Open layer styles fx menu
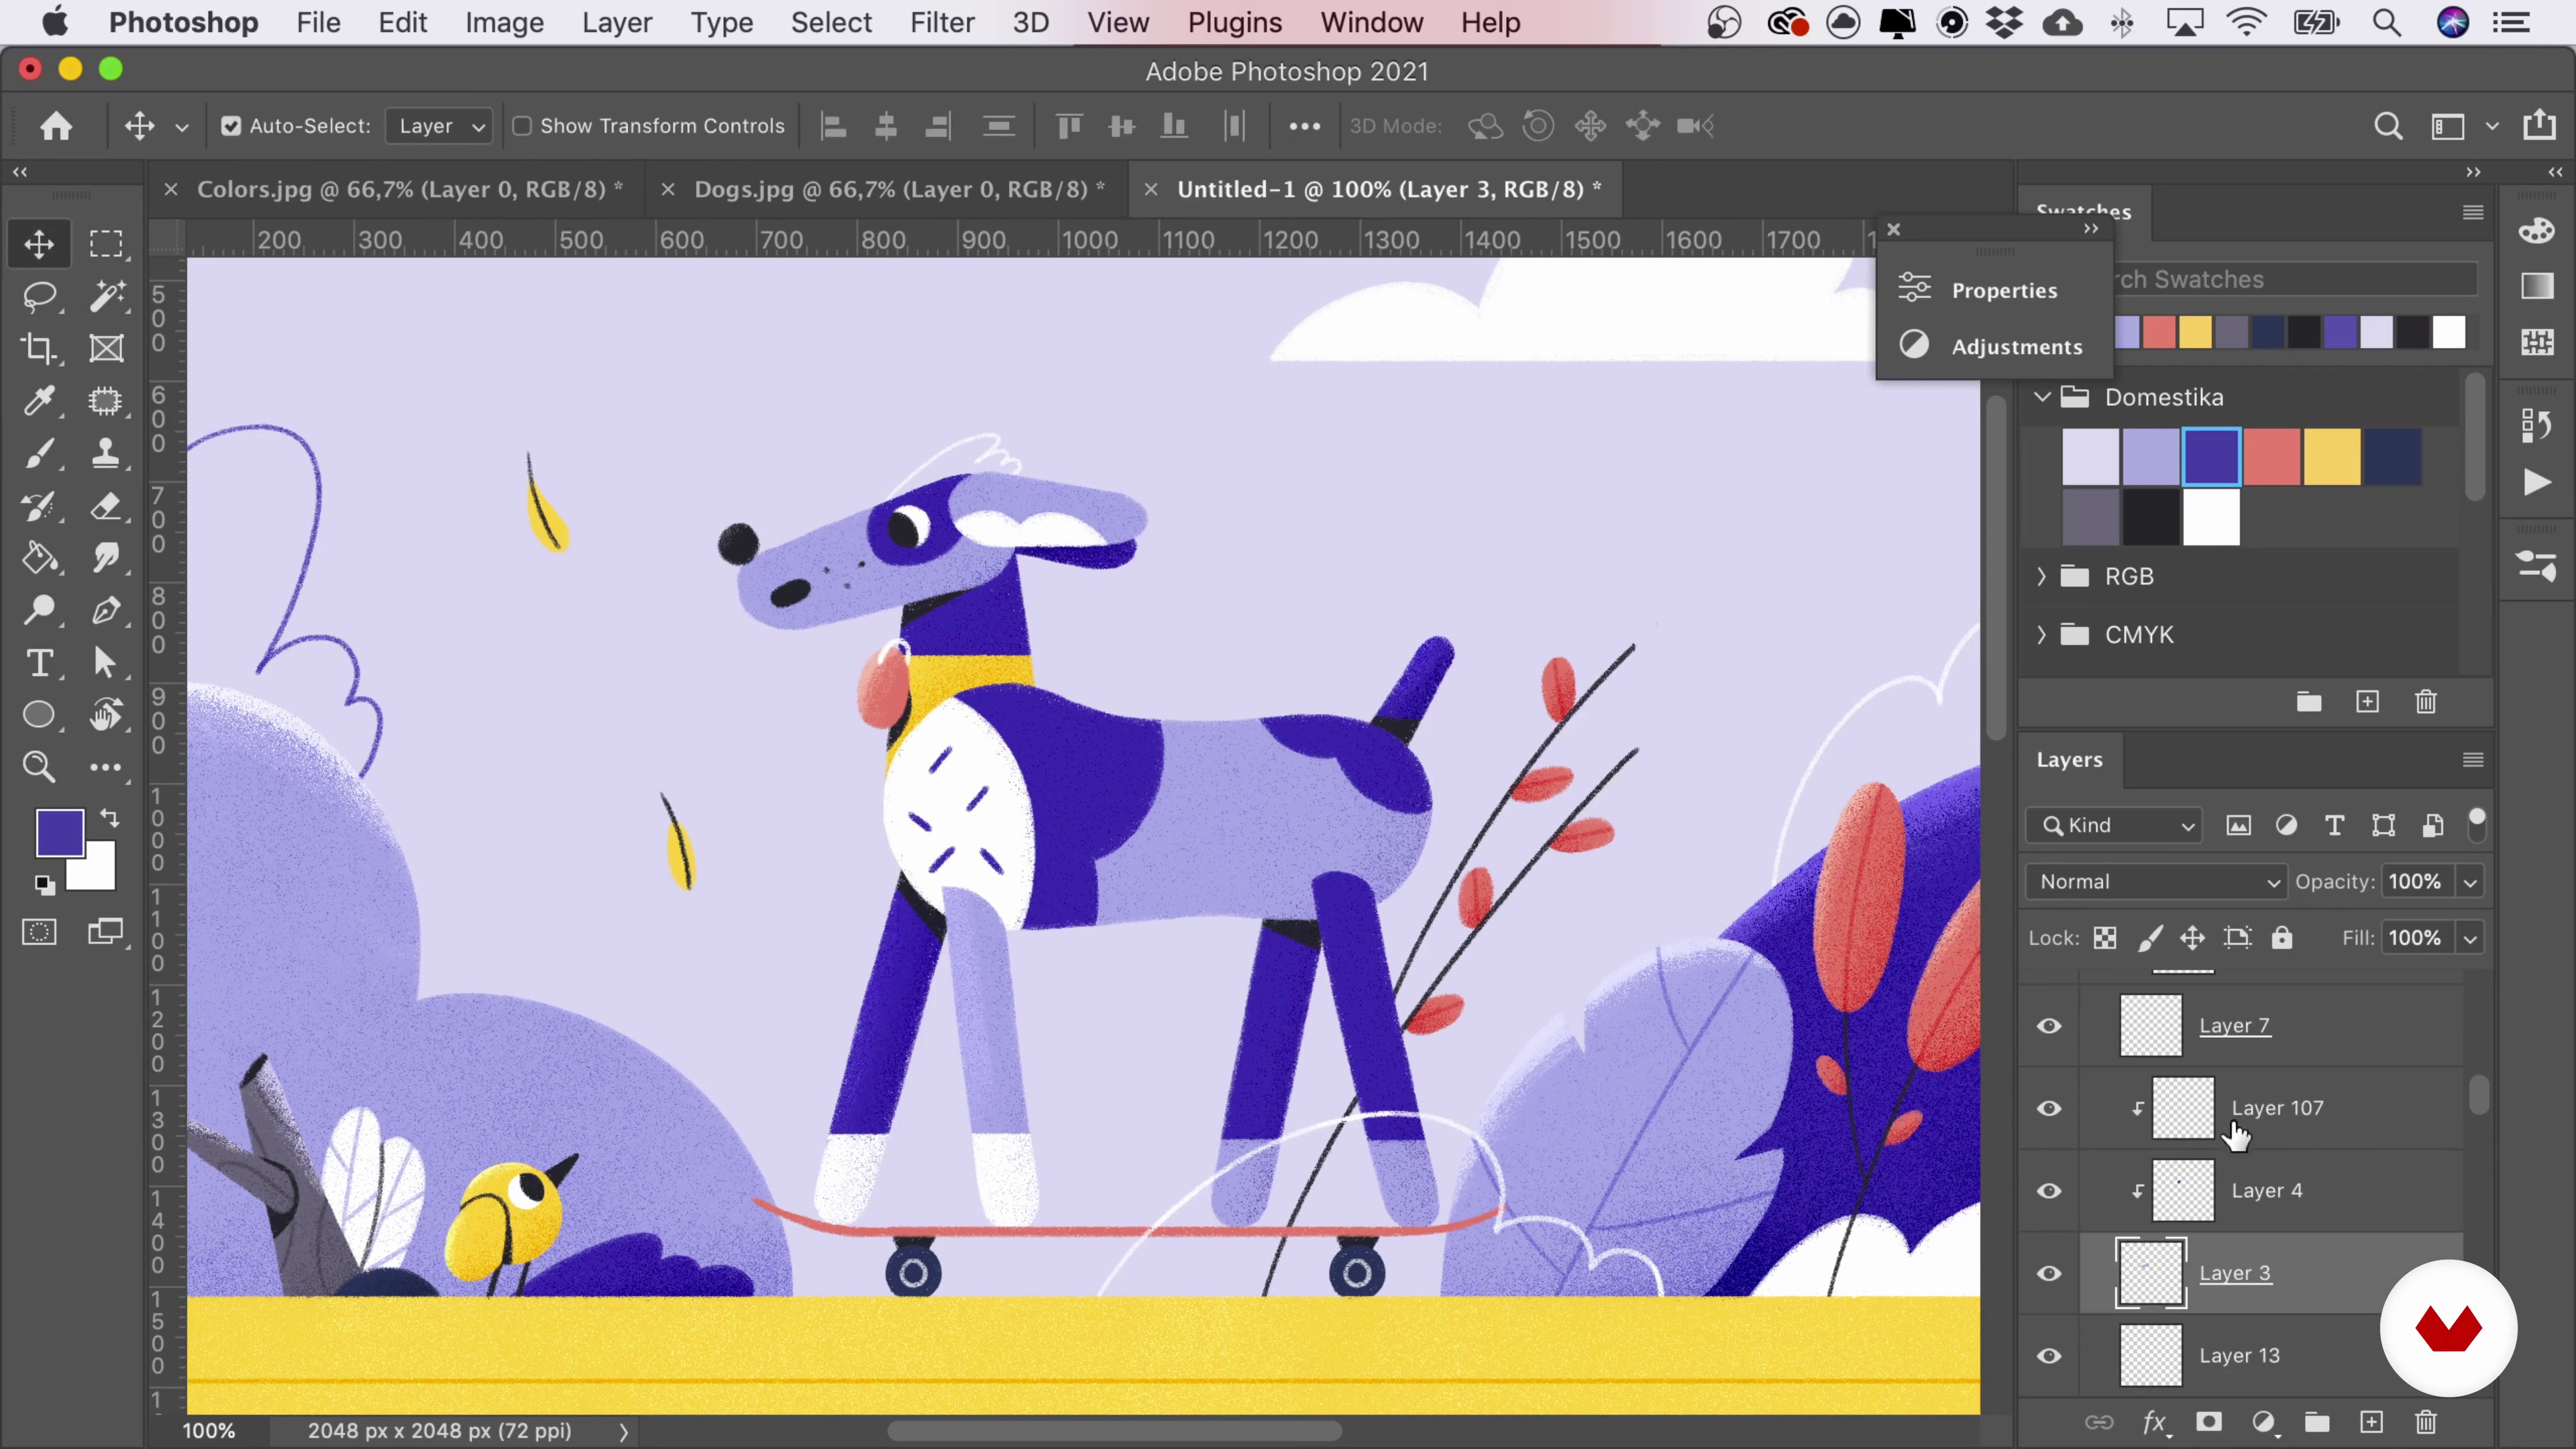 point(2155,1422)
